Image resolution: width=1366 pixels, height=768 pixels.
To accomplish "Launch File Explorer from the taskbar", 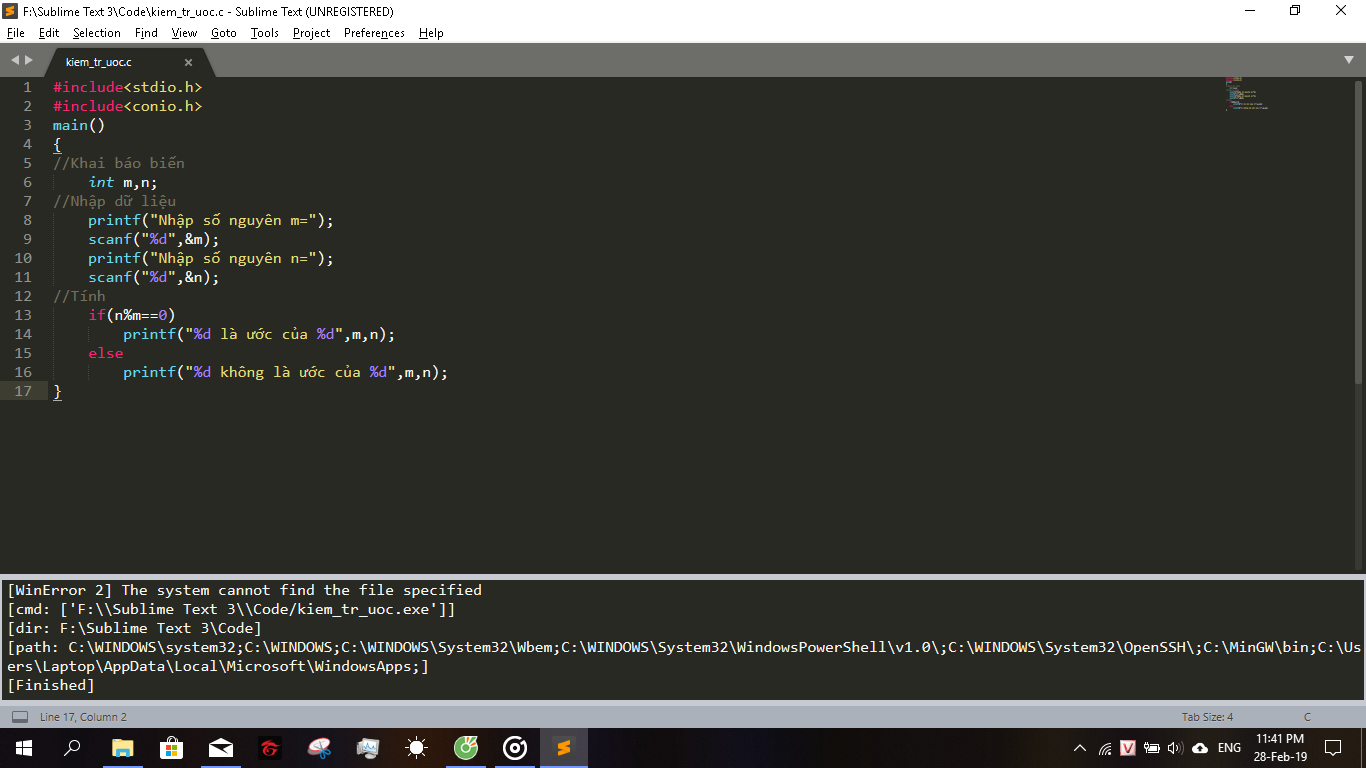I will click(x=122, y=747).
